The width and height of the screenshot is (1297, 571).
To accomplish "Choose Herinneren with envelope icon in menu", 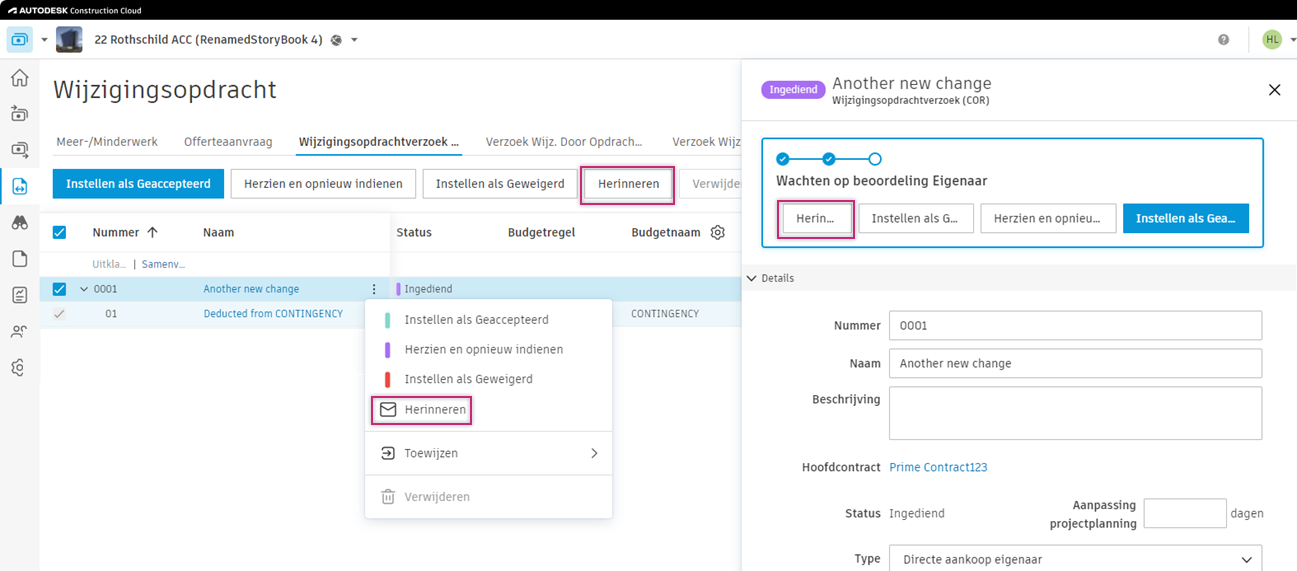I will (x=488, y=410).
